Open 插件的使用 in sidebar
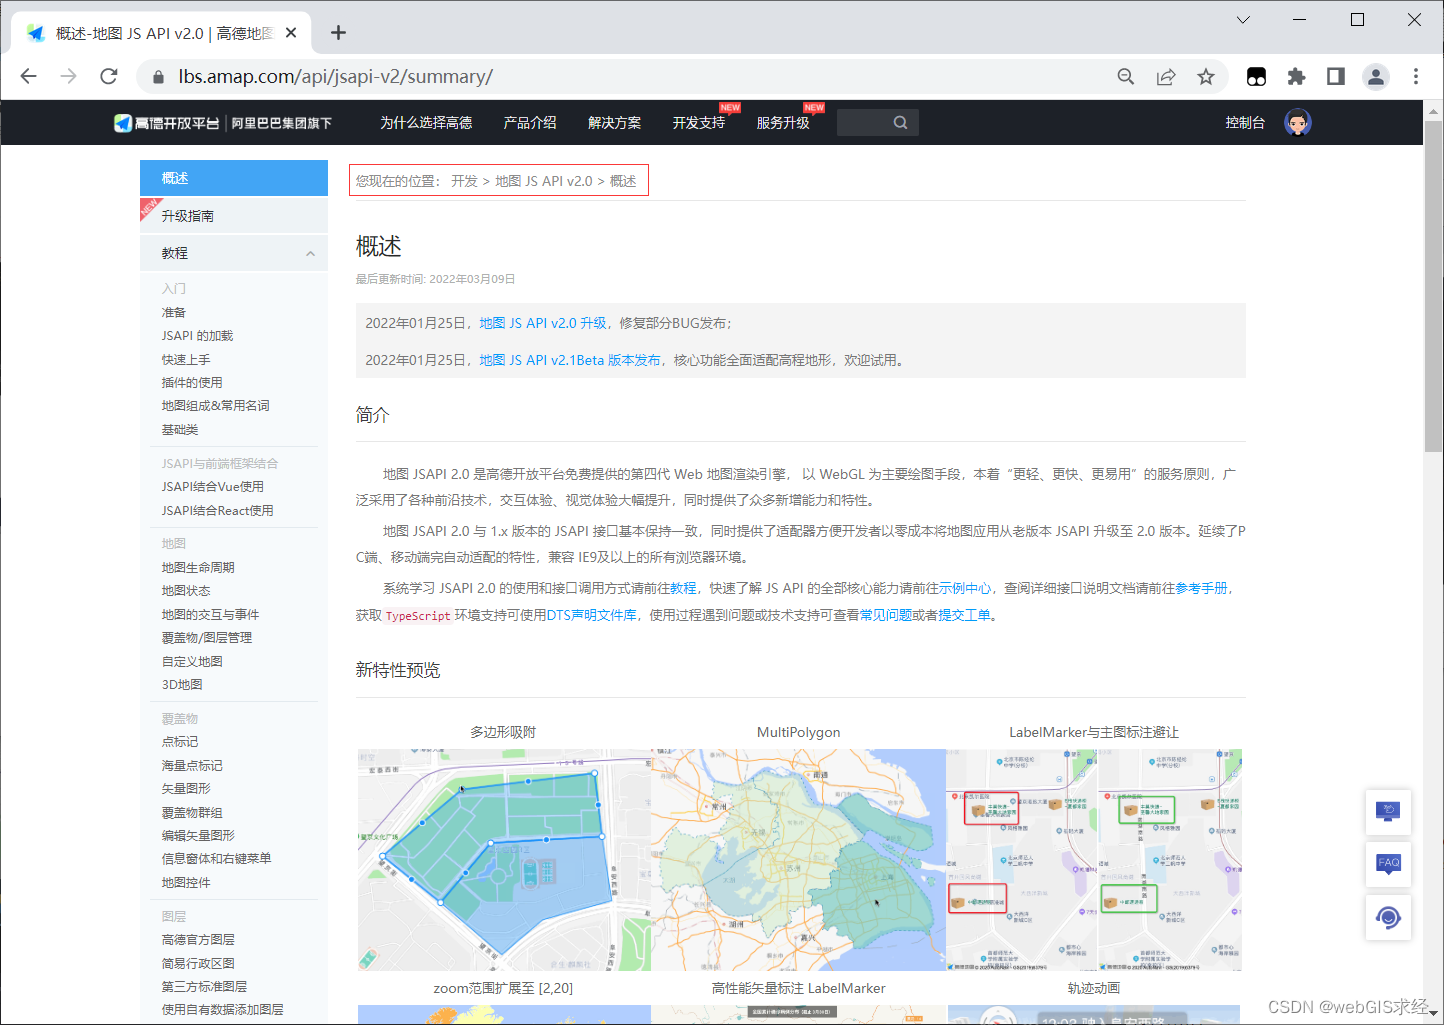 (192, 383)
